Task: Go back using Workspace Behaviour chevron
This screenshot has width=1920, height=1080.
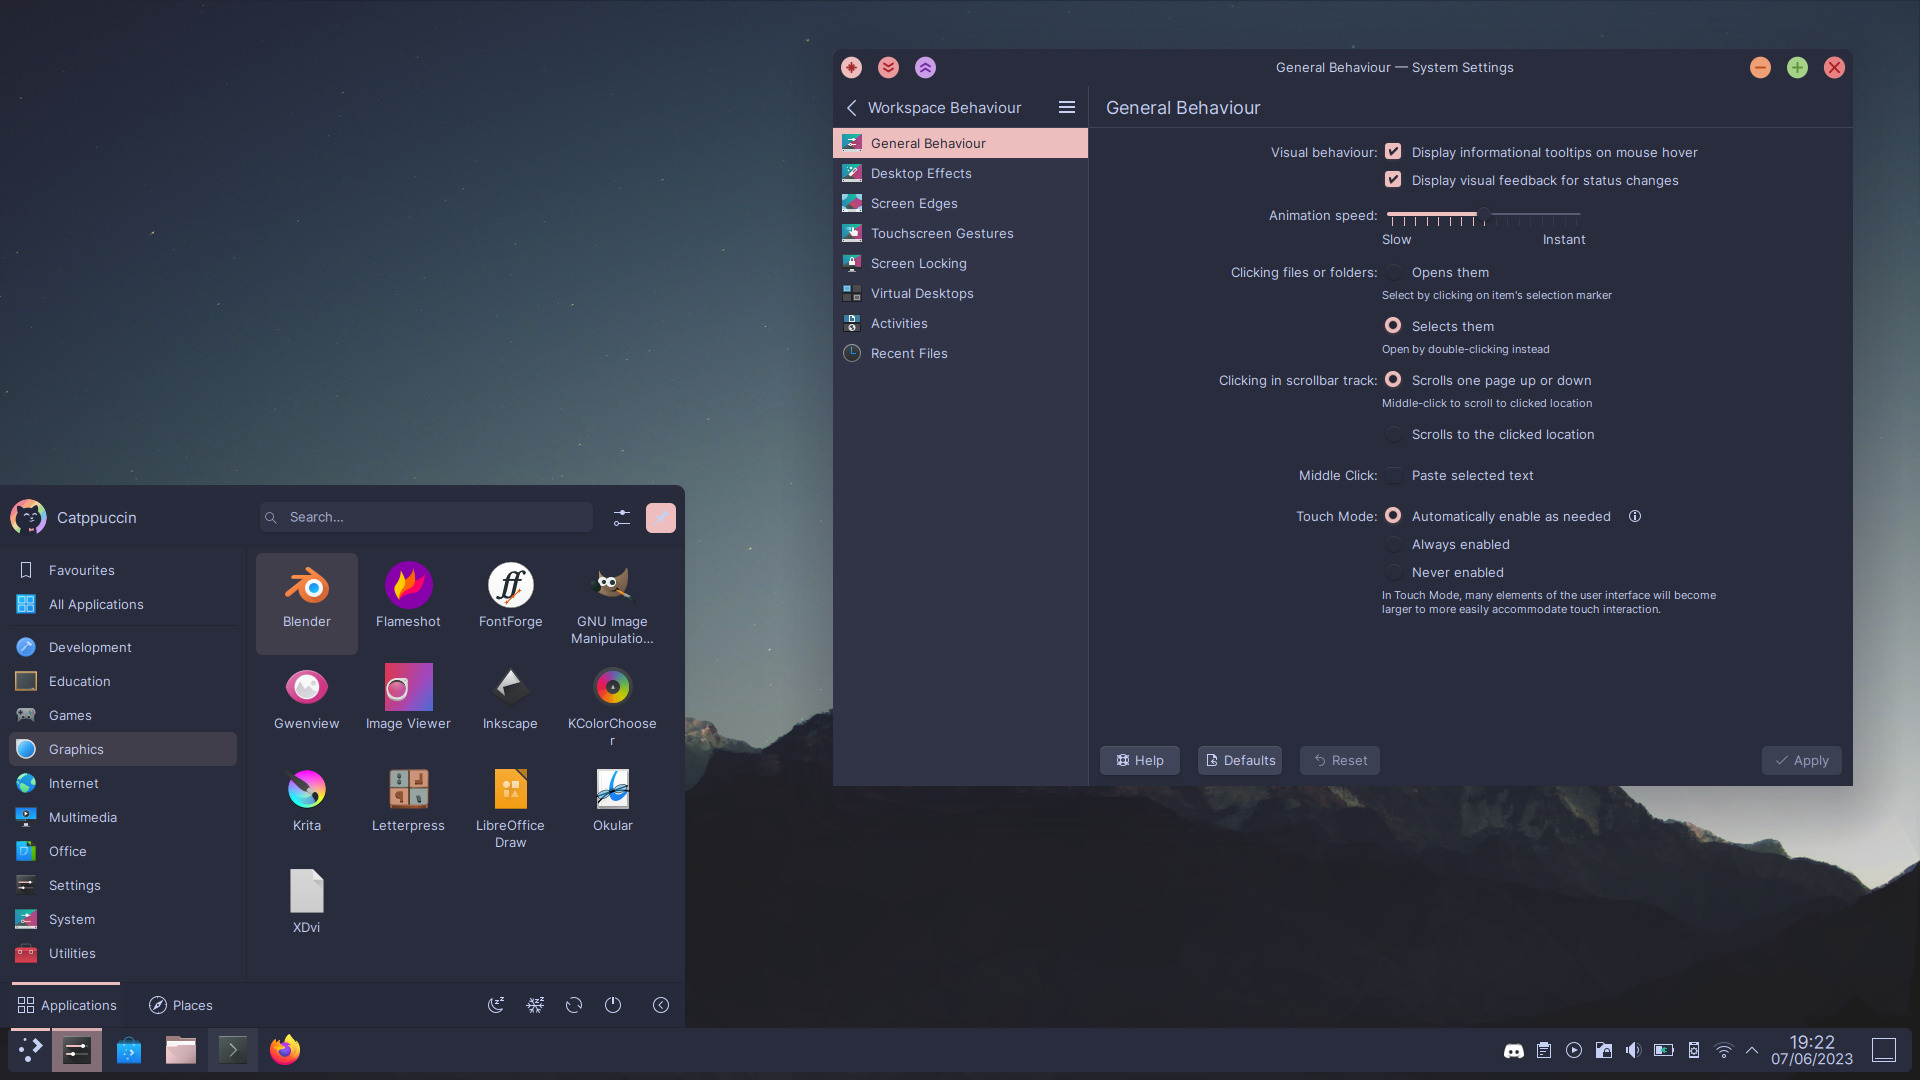Action: click(x=852, y=107)
